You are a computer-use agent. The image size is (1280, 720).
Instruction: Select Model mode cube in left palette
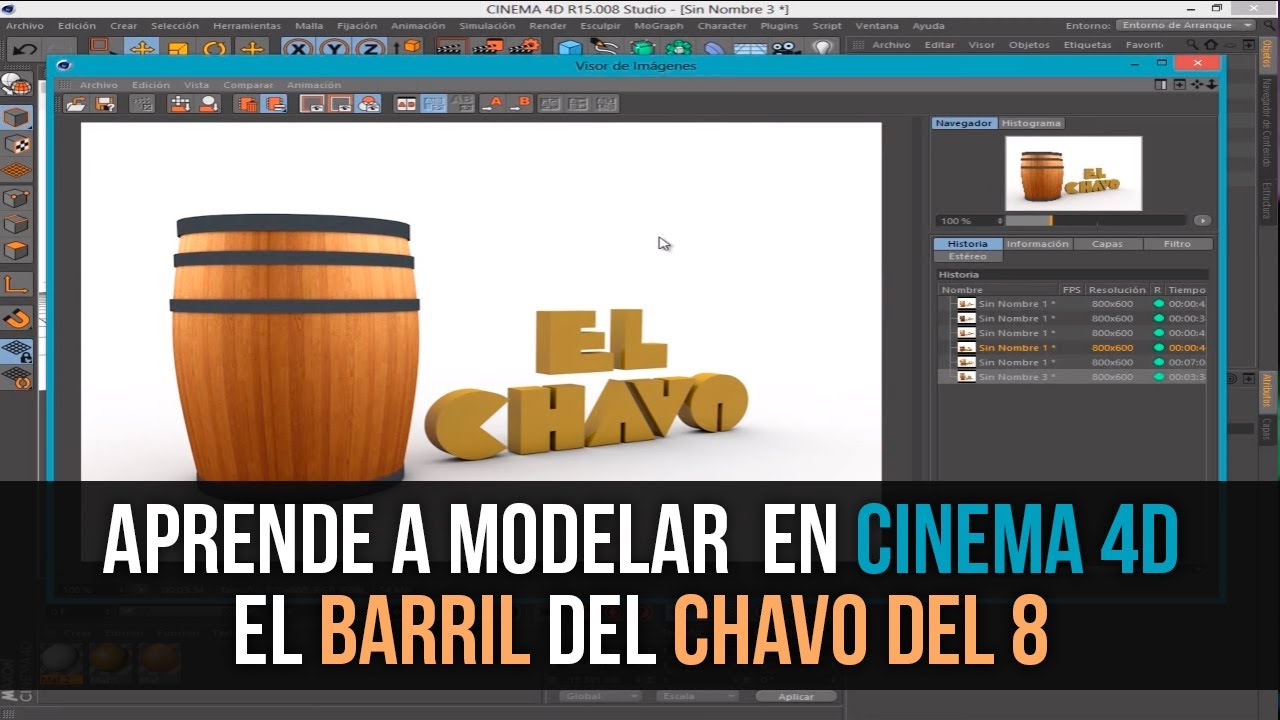click(x=16, y=117)
